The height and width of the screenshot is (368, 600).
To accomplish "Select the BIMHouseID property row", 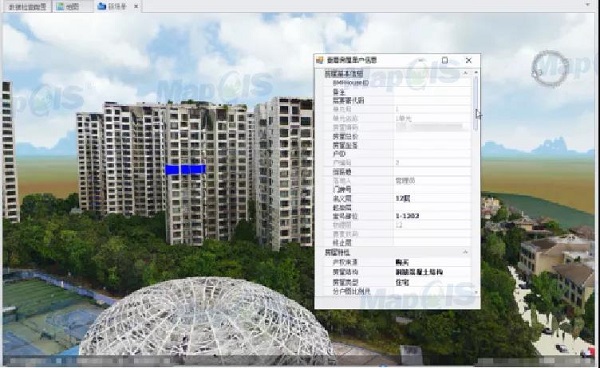I will [397, 83].
